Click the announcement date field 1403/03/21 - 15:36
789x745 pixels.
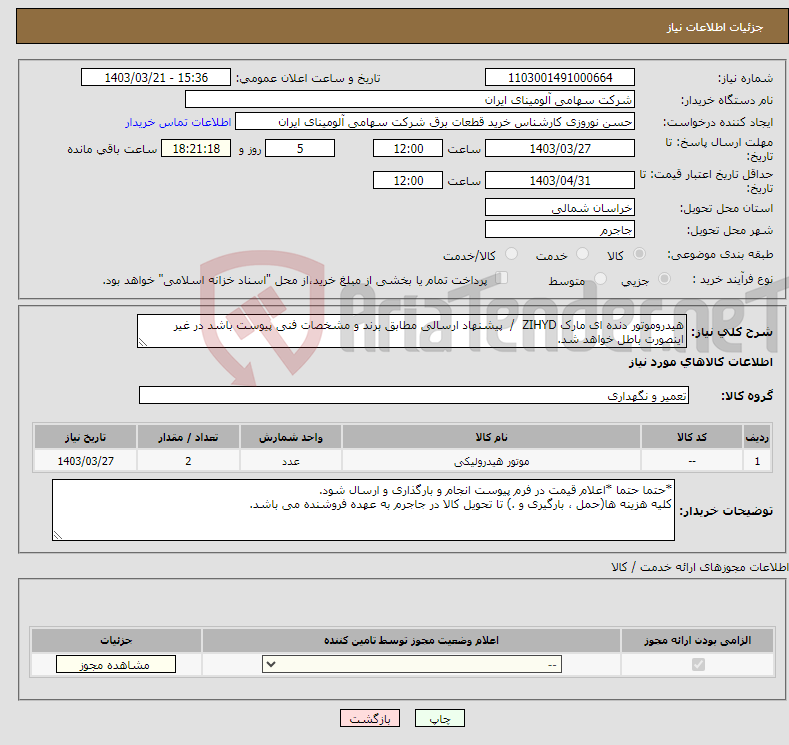156,77
